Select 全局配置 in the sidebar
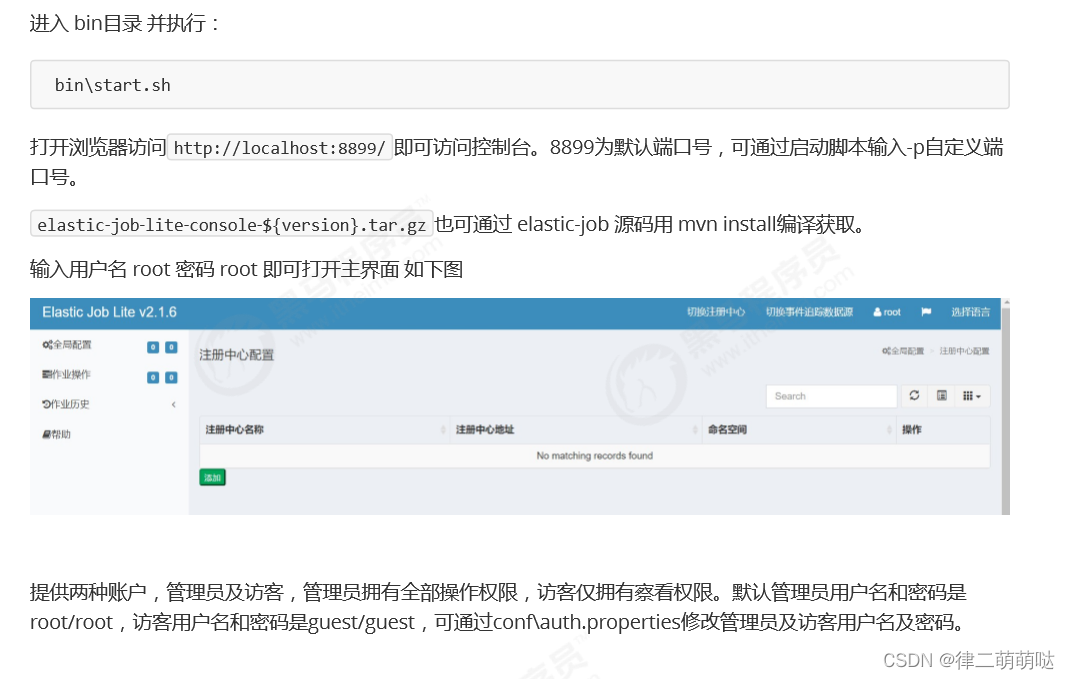This screenshot has width=1070, height=679. coord(66,345)
